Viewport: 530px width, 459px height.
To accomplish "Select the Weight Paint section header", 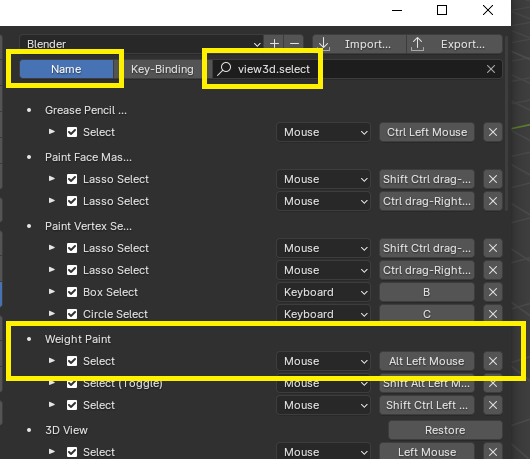I will click(78, 339).
